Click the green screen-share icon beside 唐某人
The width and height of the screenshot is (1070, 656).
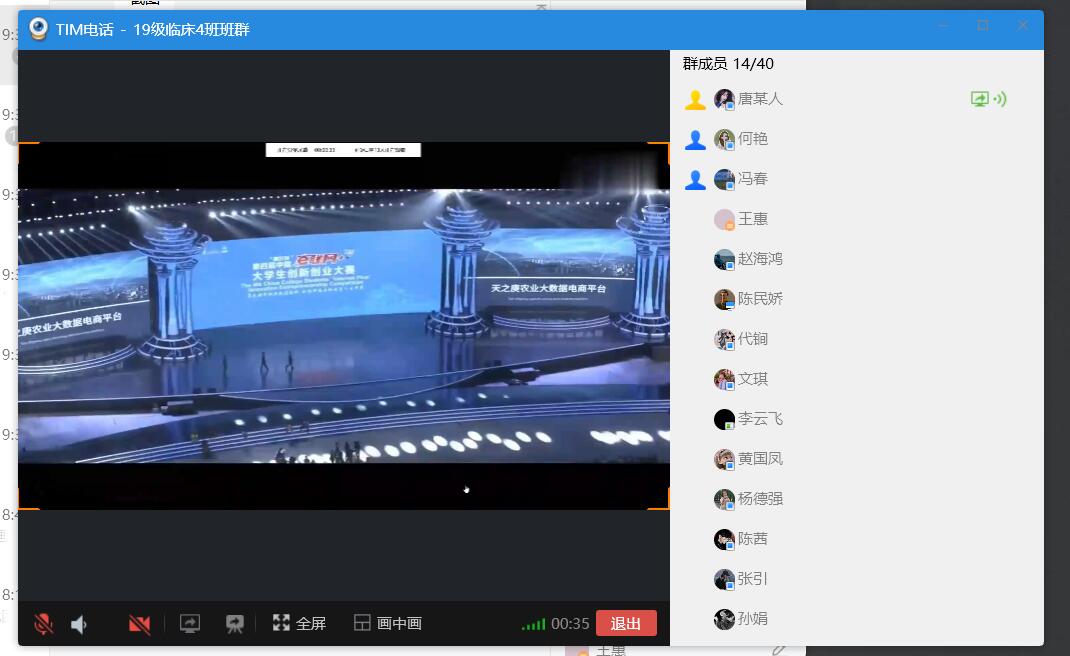980,99
